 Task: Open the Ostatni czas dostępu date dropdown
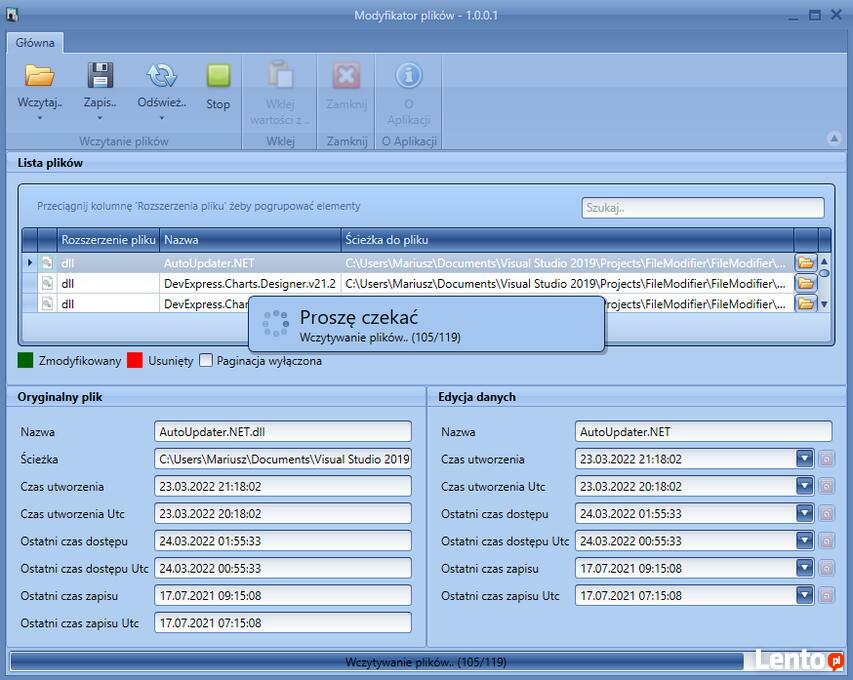coord(805,514)
